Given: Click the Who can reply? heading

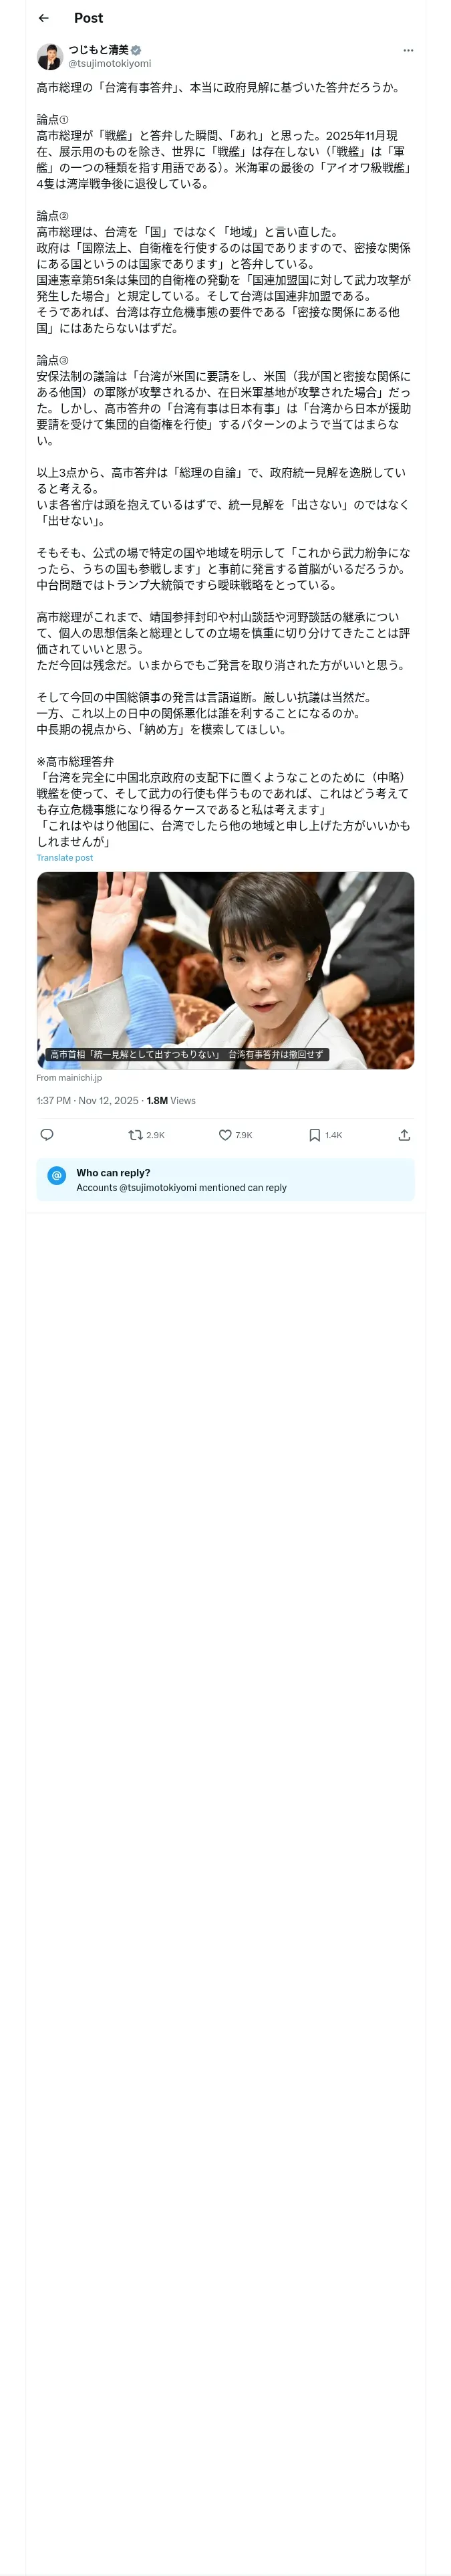Looking at the screenshot, I should [113, 1172].
